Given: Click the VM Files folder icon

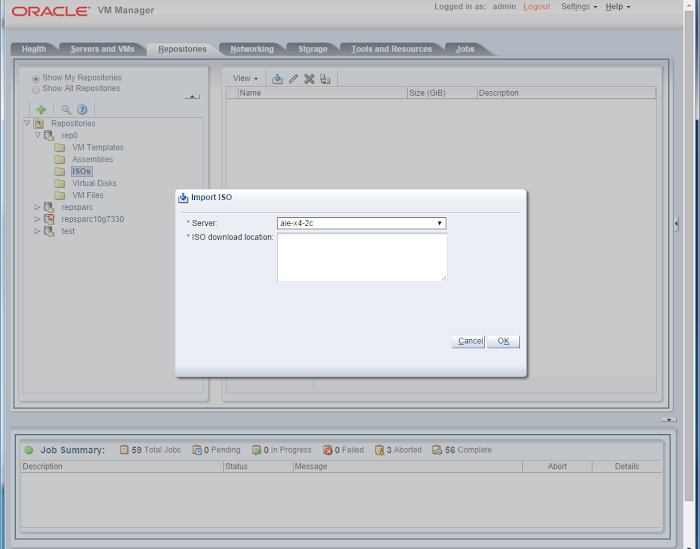Looking at the screenshot, I should coord(59,195).
